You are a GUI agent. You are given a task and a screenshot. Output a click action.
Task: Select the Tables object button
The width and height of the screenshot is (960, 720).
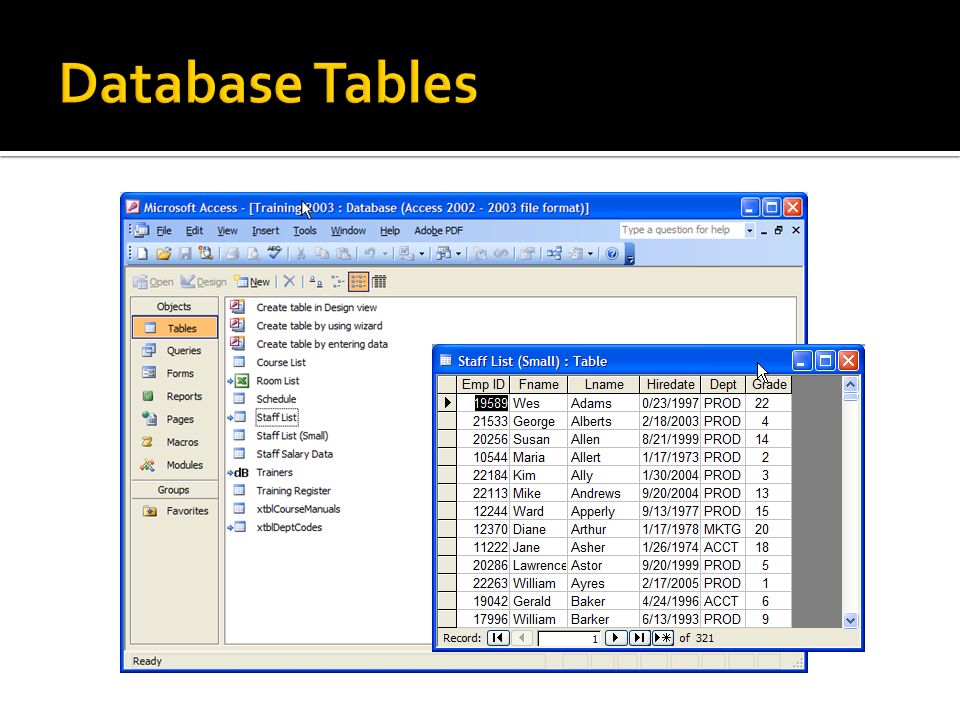(x=174, y=328)
